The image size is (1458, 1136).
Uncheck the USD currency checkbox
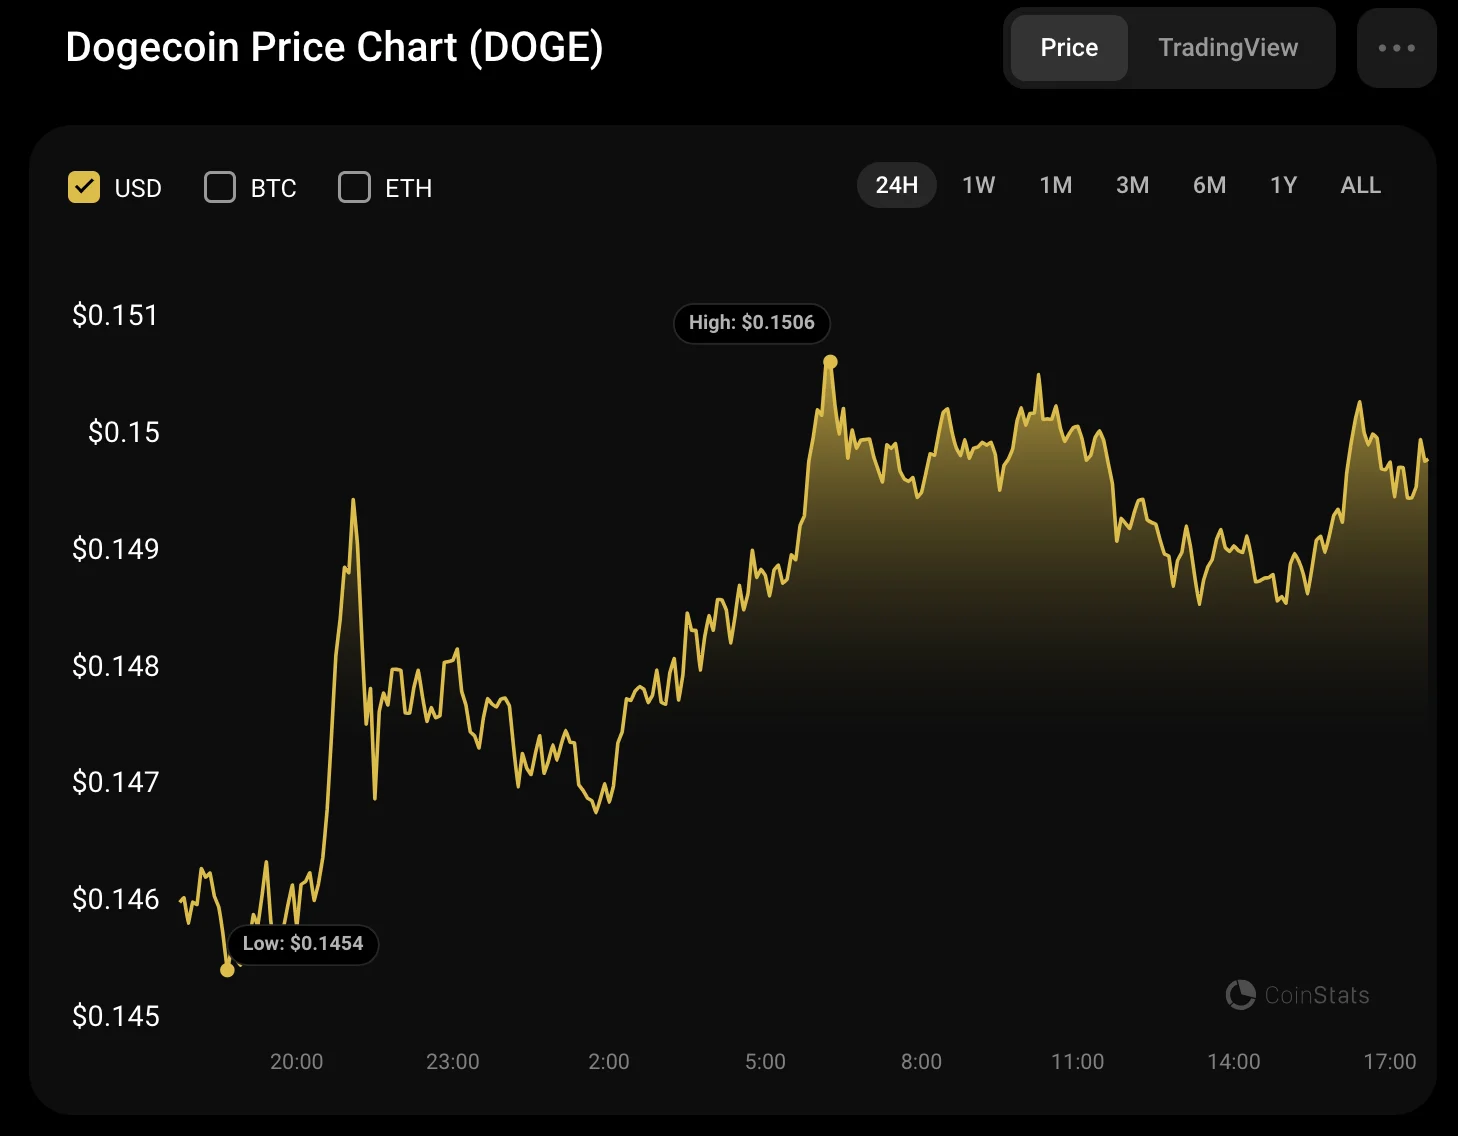(84, 187)
